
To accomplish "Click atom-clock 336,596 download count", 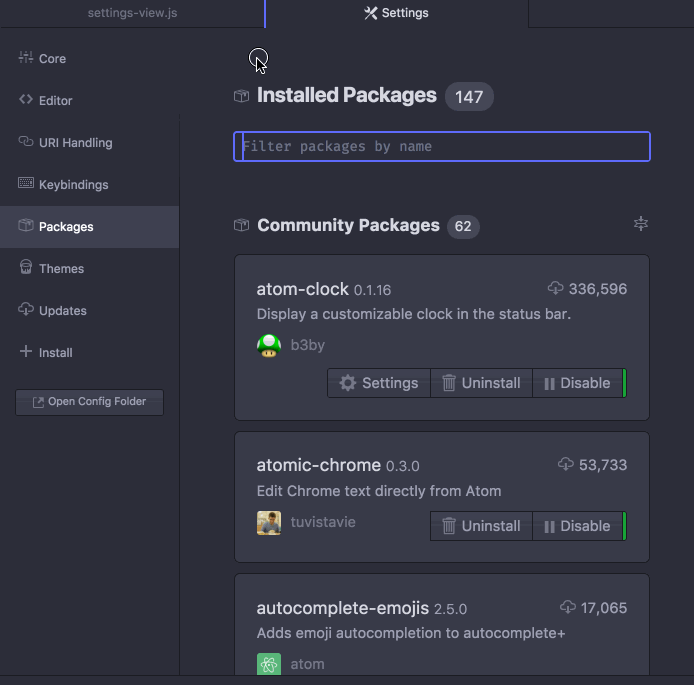I will [x=598, y=289].
